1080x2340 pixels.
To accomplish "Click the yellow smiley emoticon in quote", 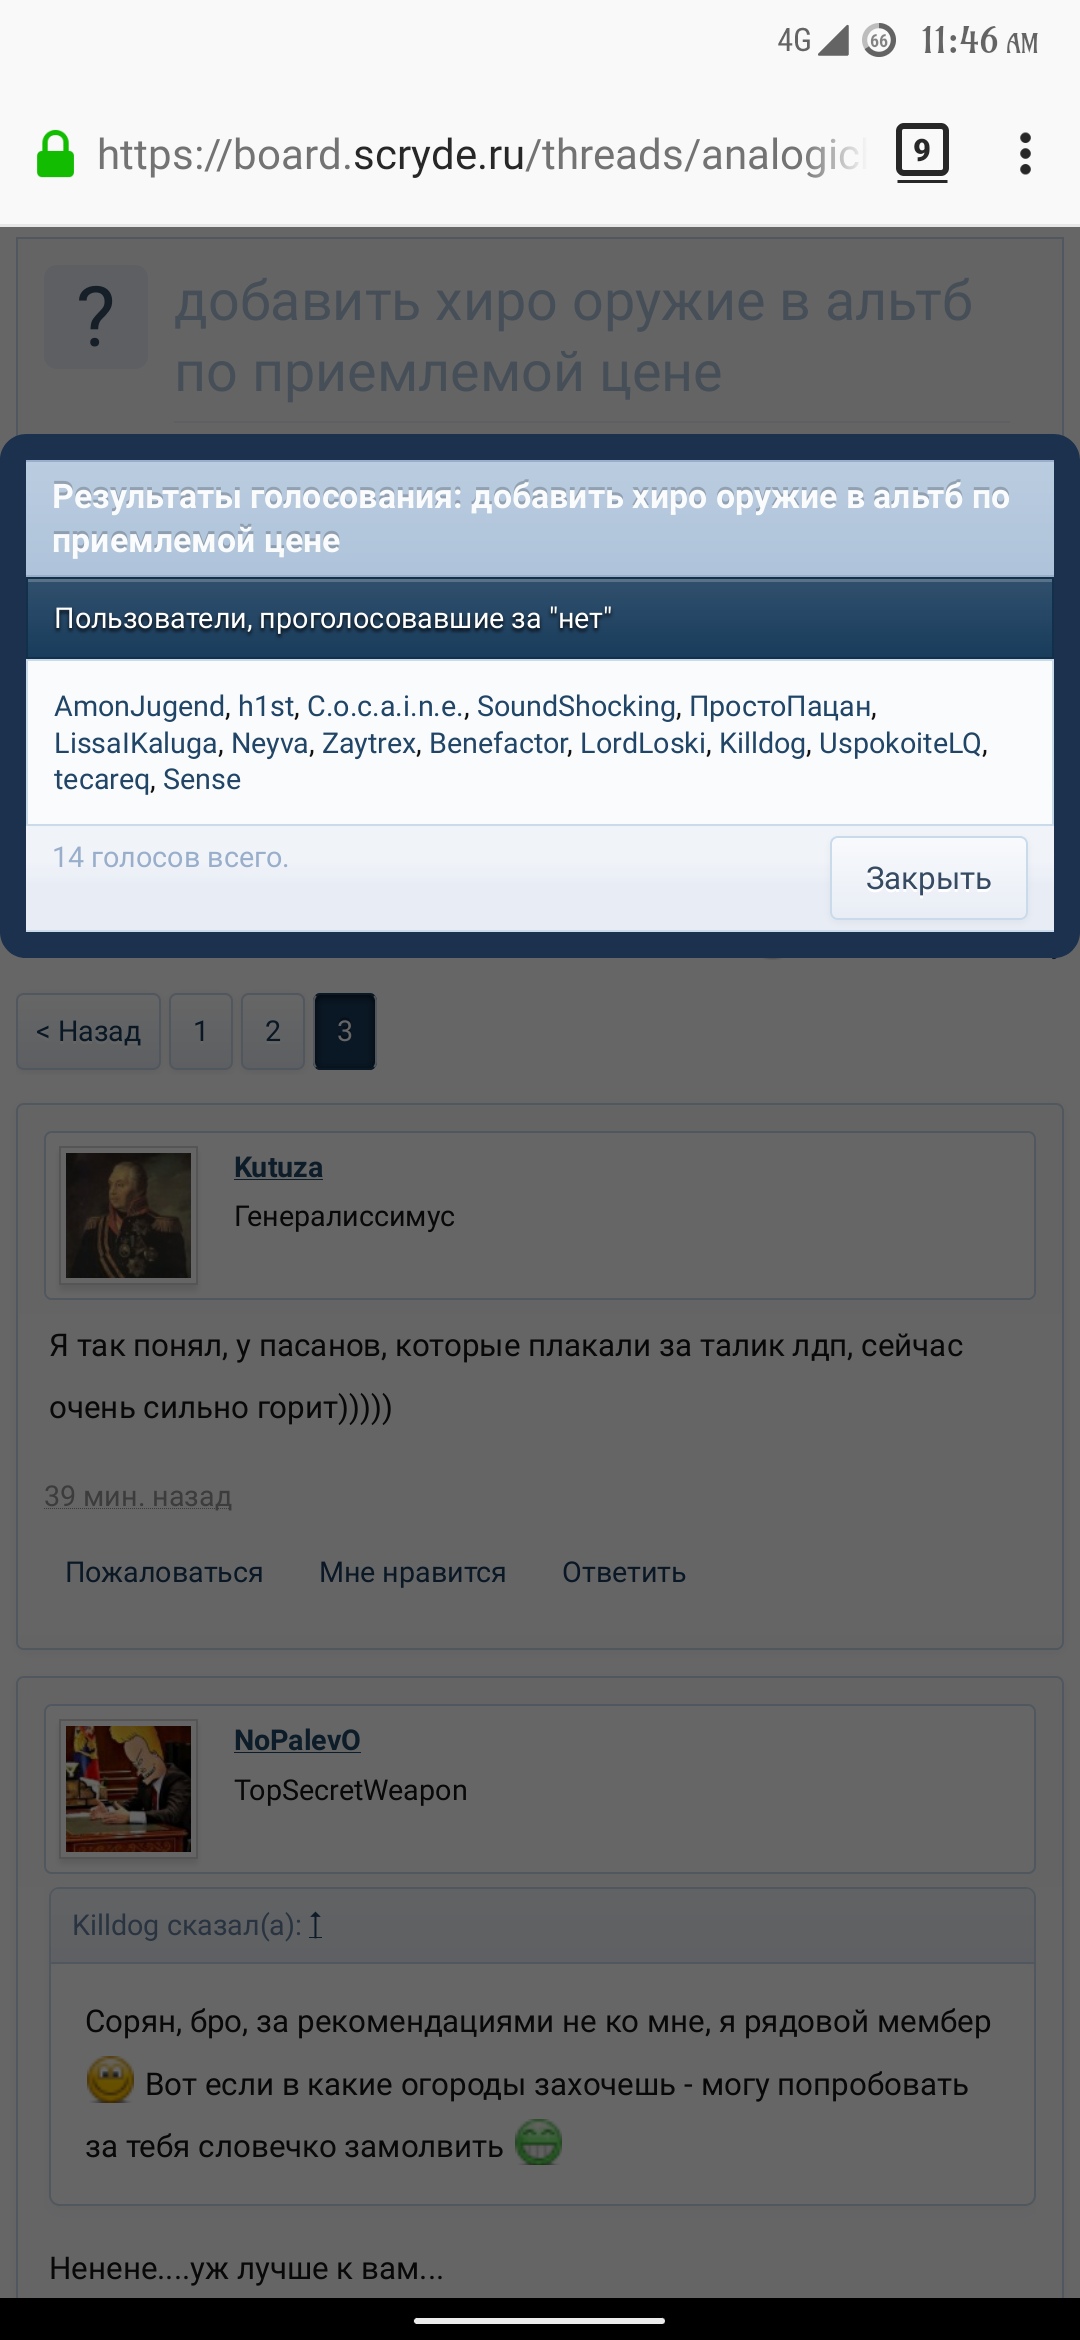I will (110, 2080).
